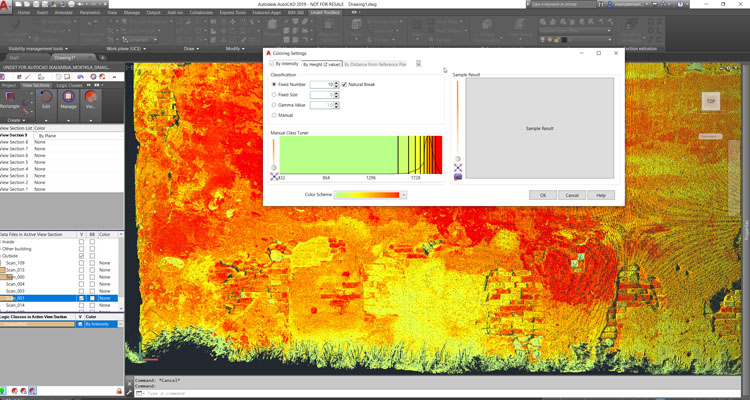Click Cancel in Coloring Settings
750x400 pixels.
(x=572, y=195)
